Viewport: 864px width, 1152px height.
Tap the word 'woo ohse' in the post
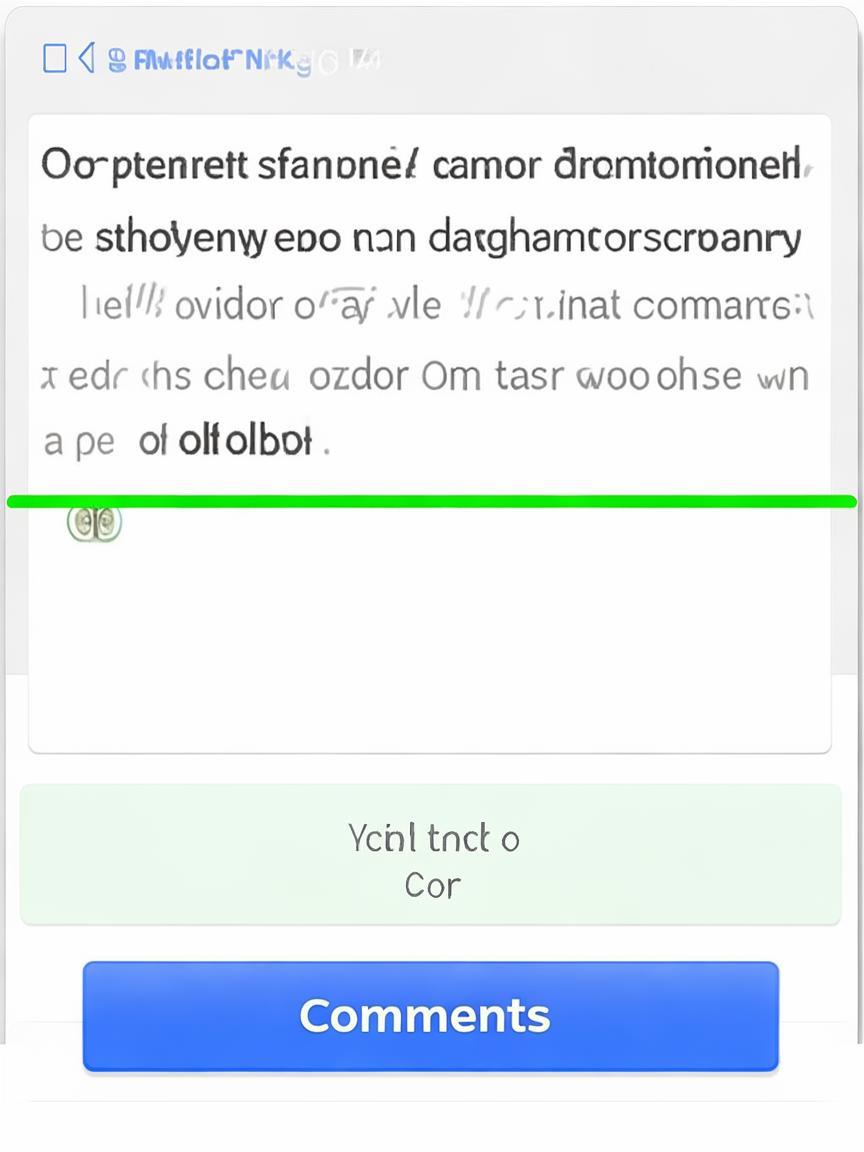coord(655,376)
